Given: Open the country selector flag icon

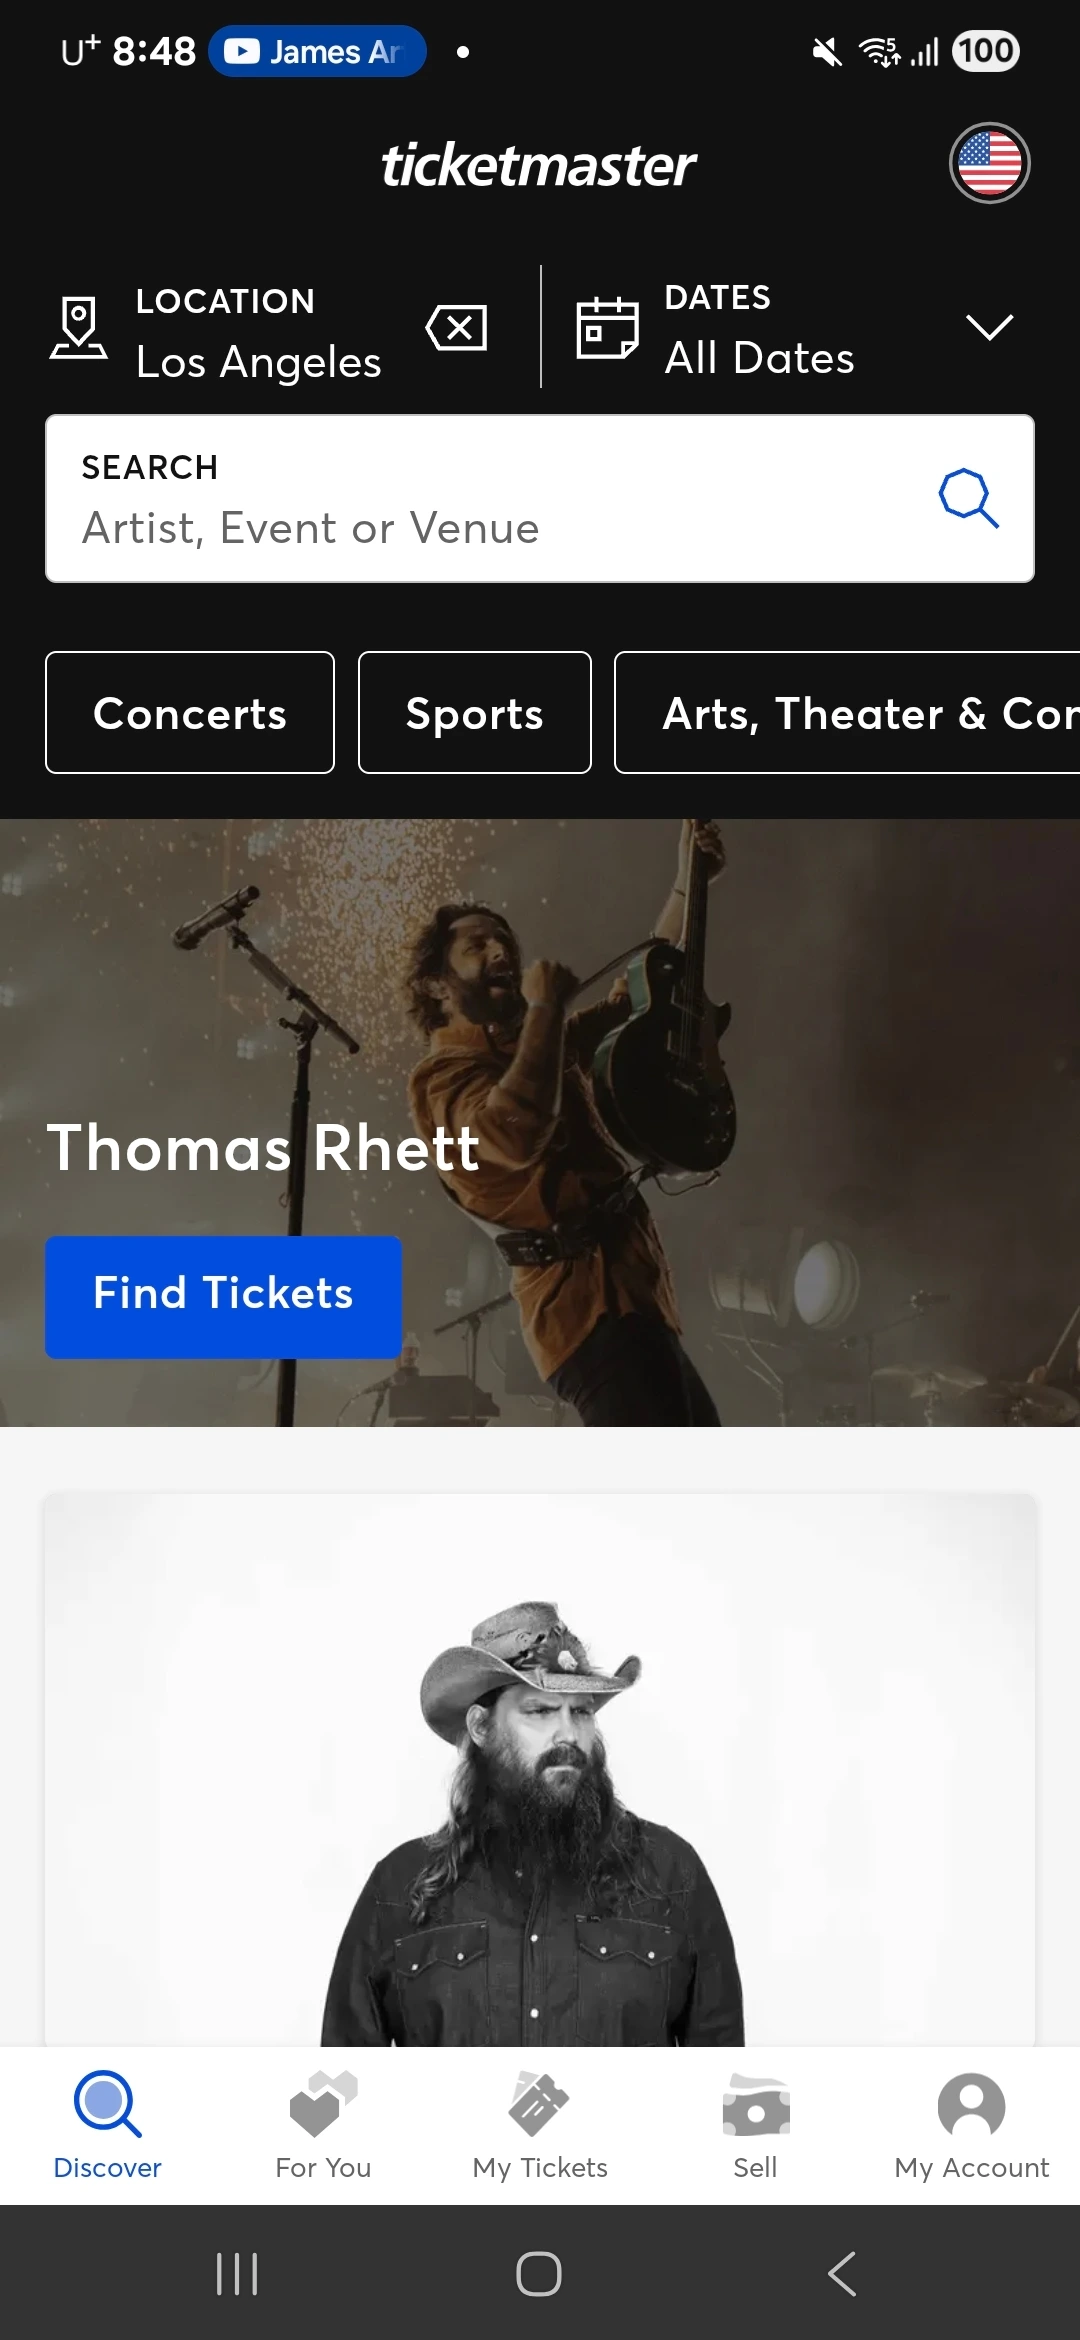Looking at the screenshot, I should (x=989, y=163).
